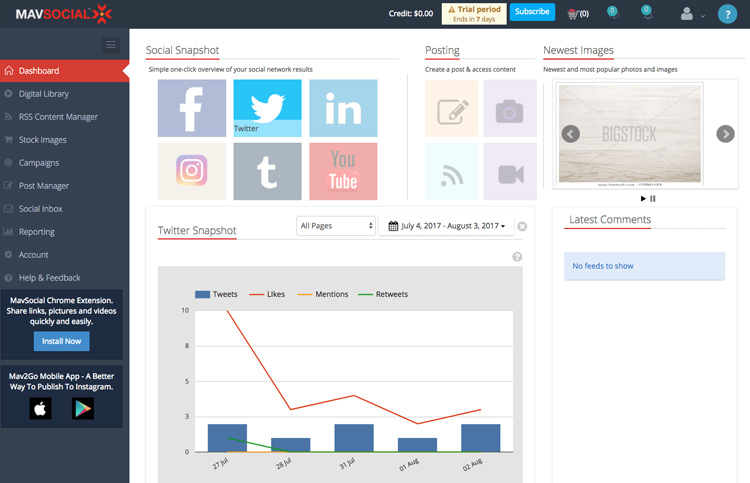Open the Facebook snapshot tile
Screen dimensions: 750x483
tap(192, 108)
